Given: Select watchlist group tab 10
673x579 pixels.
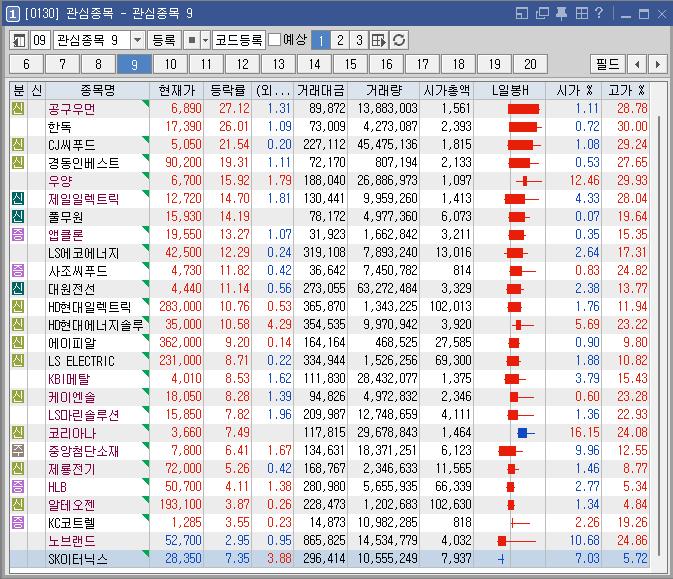Looking at the screenshot, I should coord(170,64).
